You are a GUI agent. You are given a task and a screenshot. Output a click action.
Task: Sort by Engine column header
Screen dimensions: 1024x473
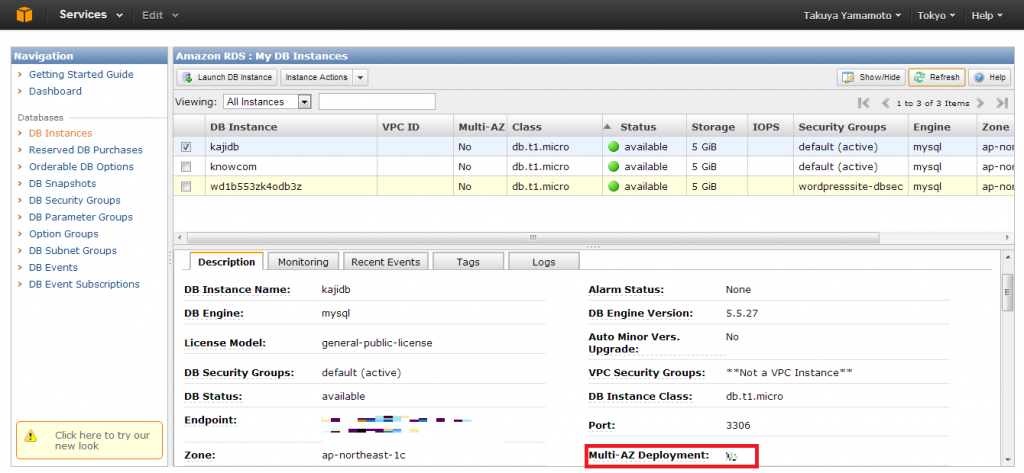click(x=941, y=127)
